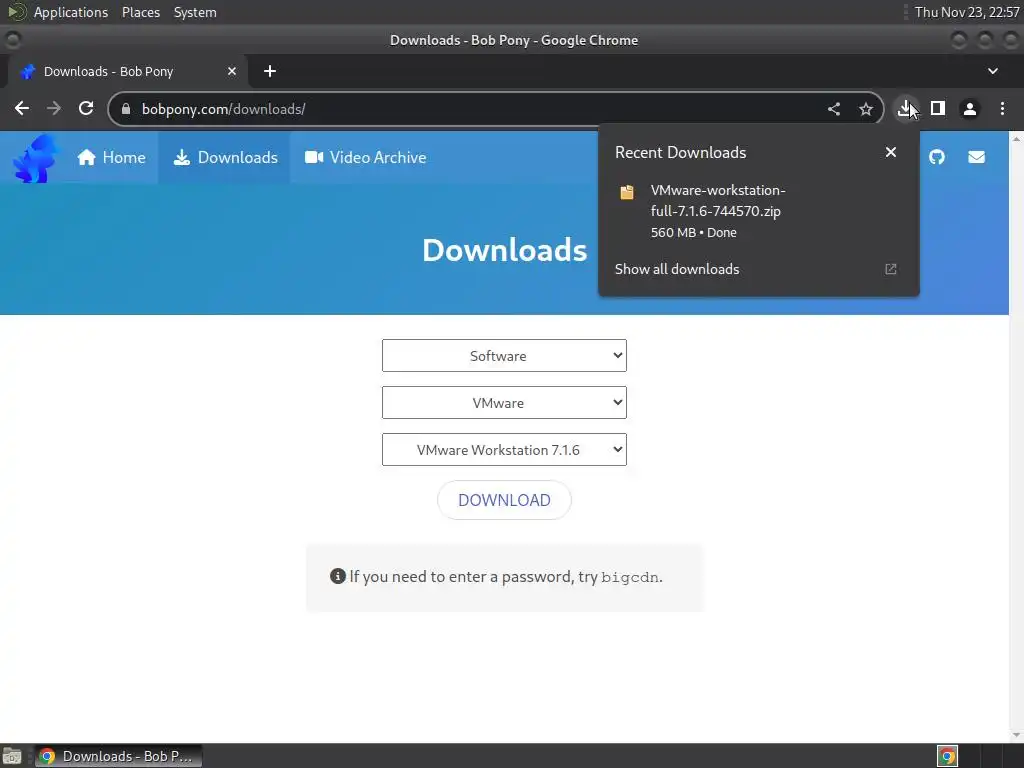
Task: Click the Chrome icon in the system tray
Action: (x=948, y=756)
